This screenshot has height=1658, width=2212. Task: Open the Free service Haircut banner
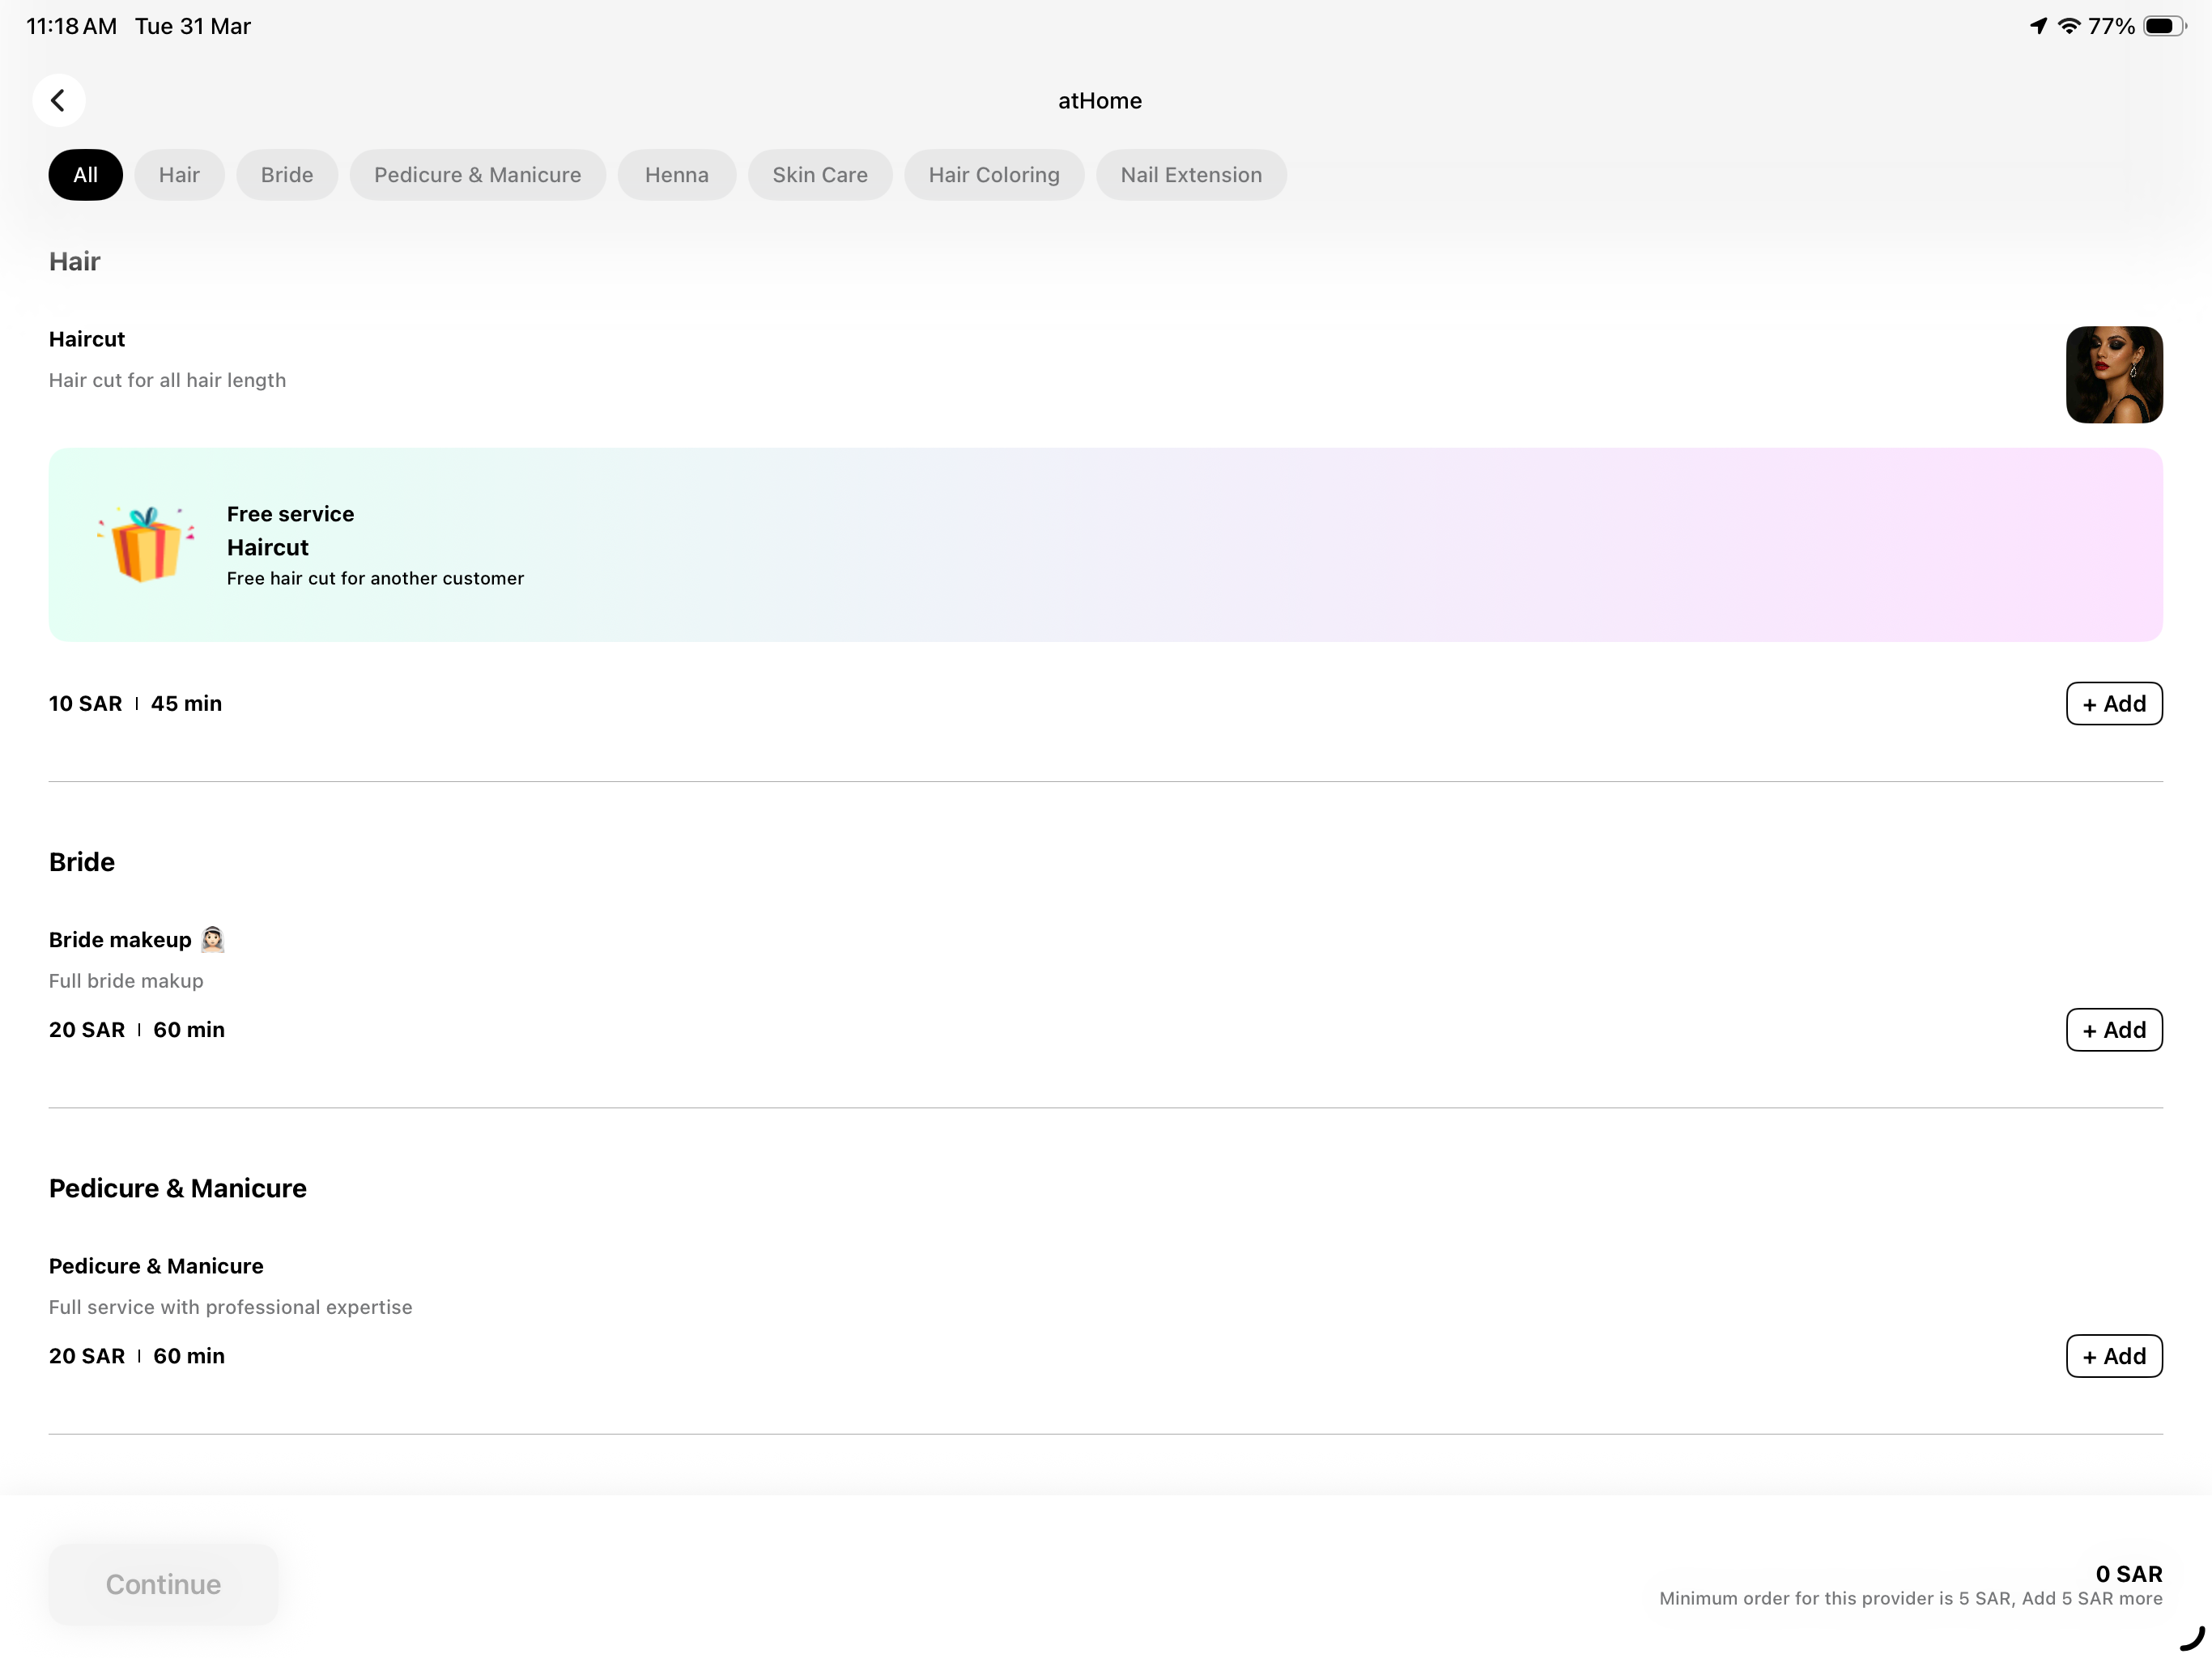point(1106,545)
